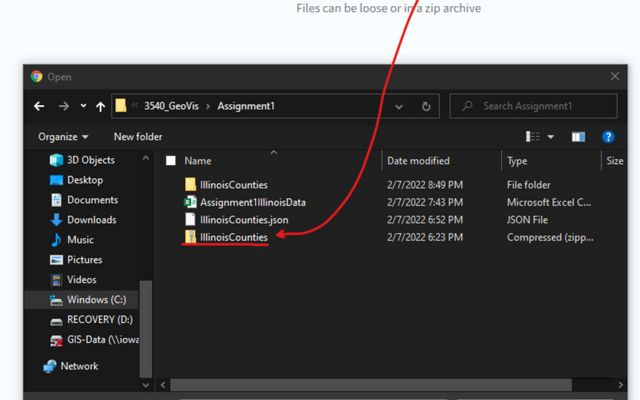Click the New folder button

[x=138, y=136]
